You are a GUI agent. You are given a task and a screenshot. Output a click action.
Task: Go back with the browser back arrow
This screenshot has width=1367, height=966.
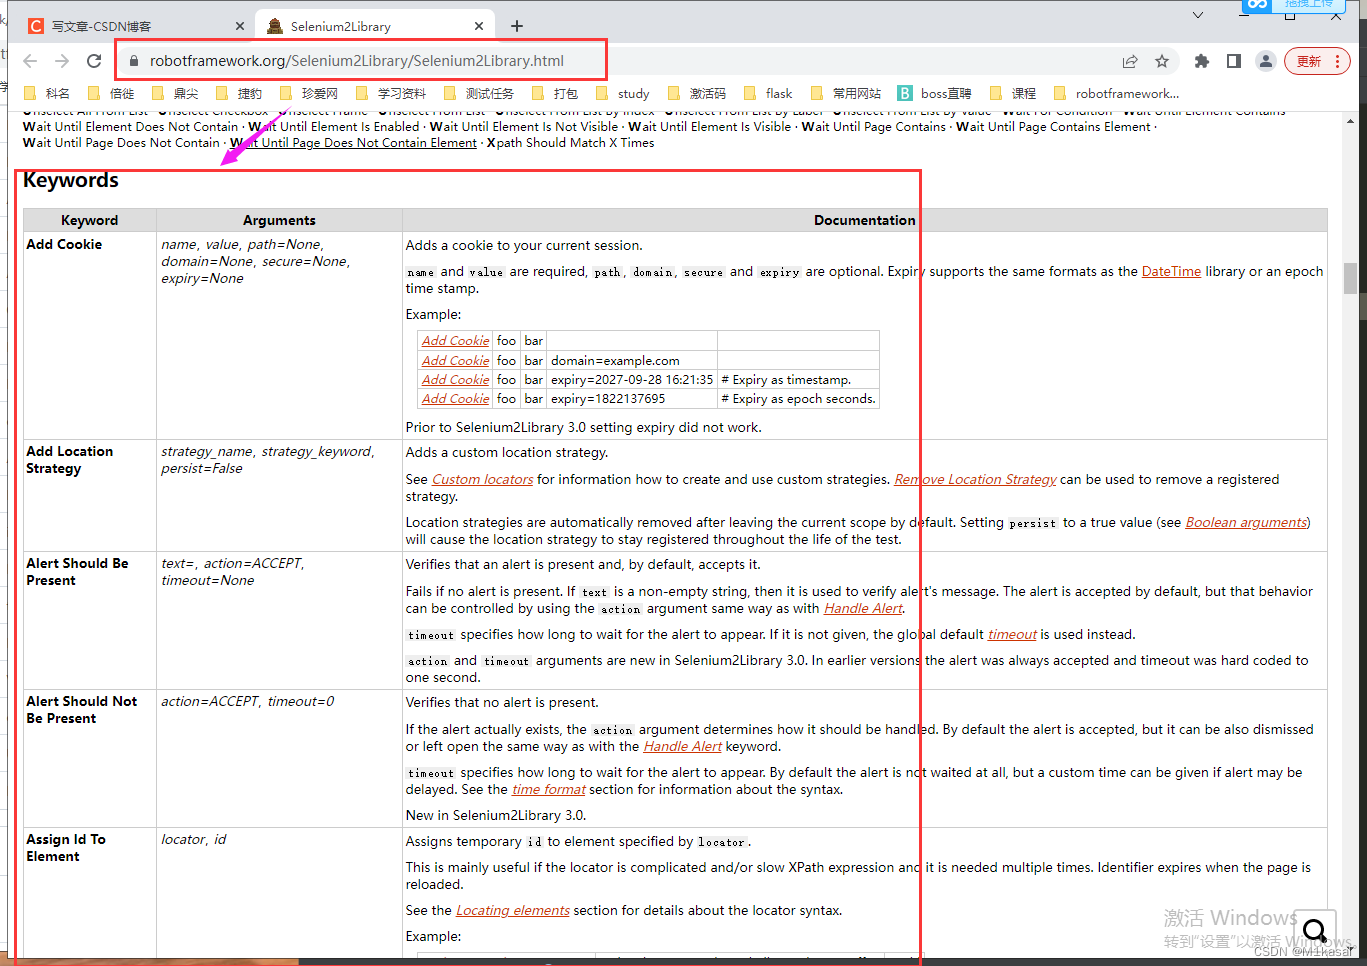click(30, 61)
